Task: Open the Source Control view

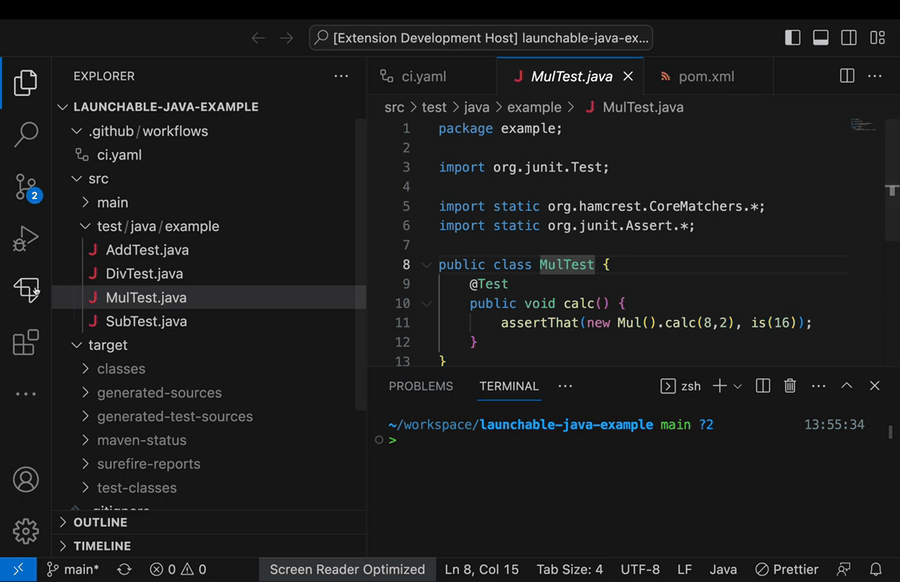Action: point(26,187)
